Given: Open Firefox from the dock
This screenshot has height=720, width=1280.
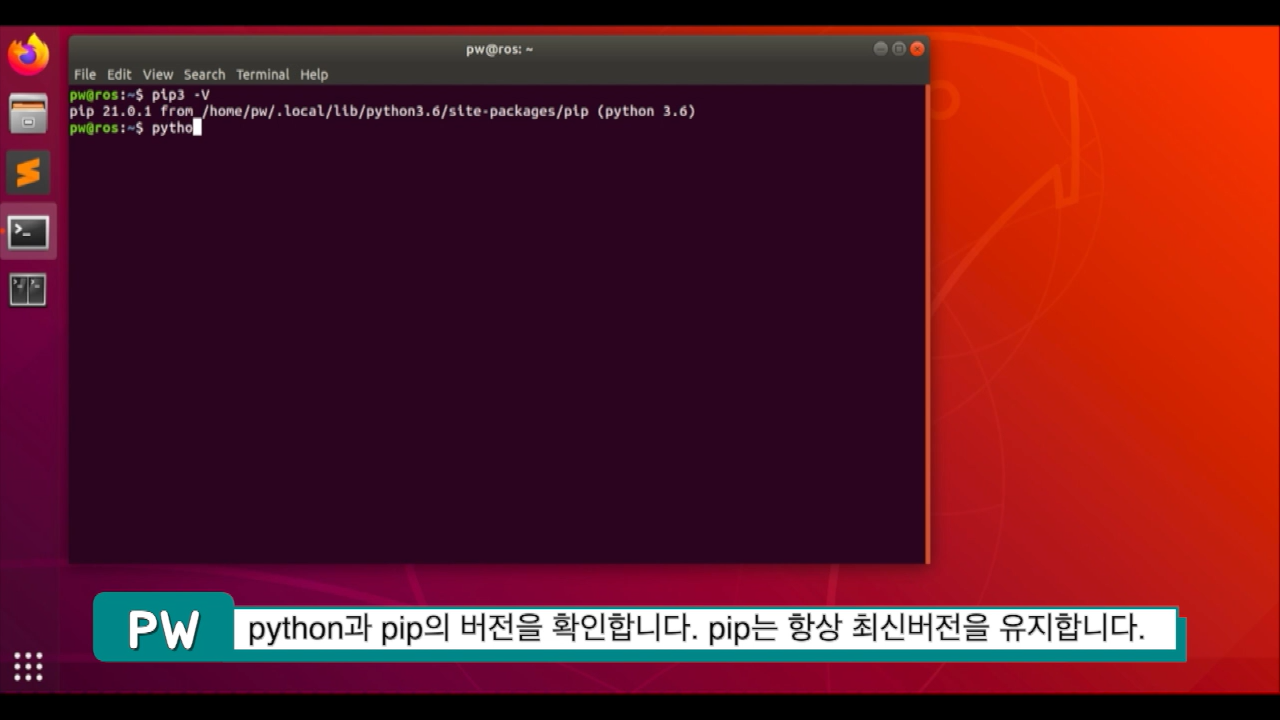Looking at the screenshot, I should [28, 55].
